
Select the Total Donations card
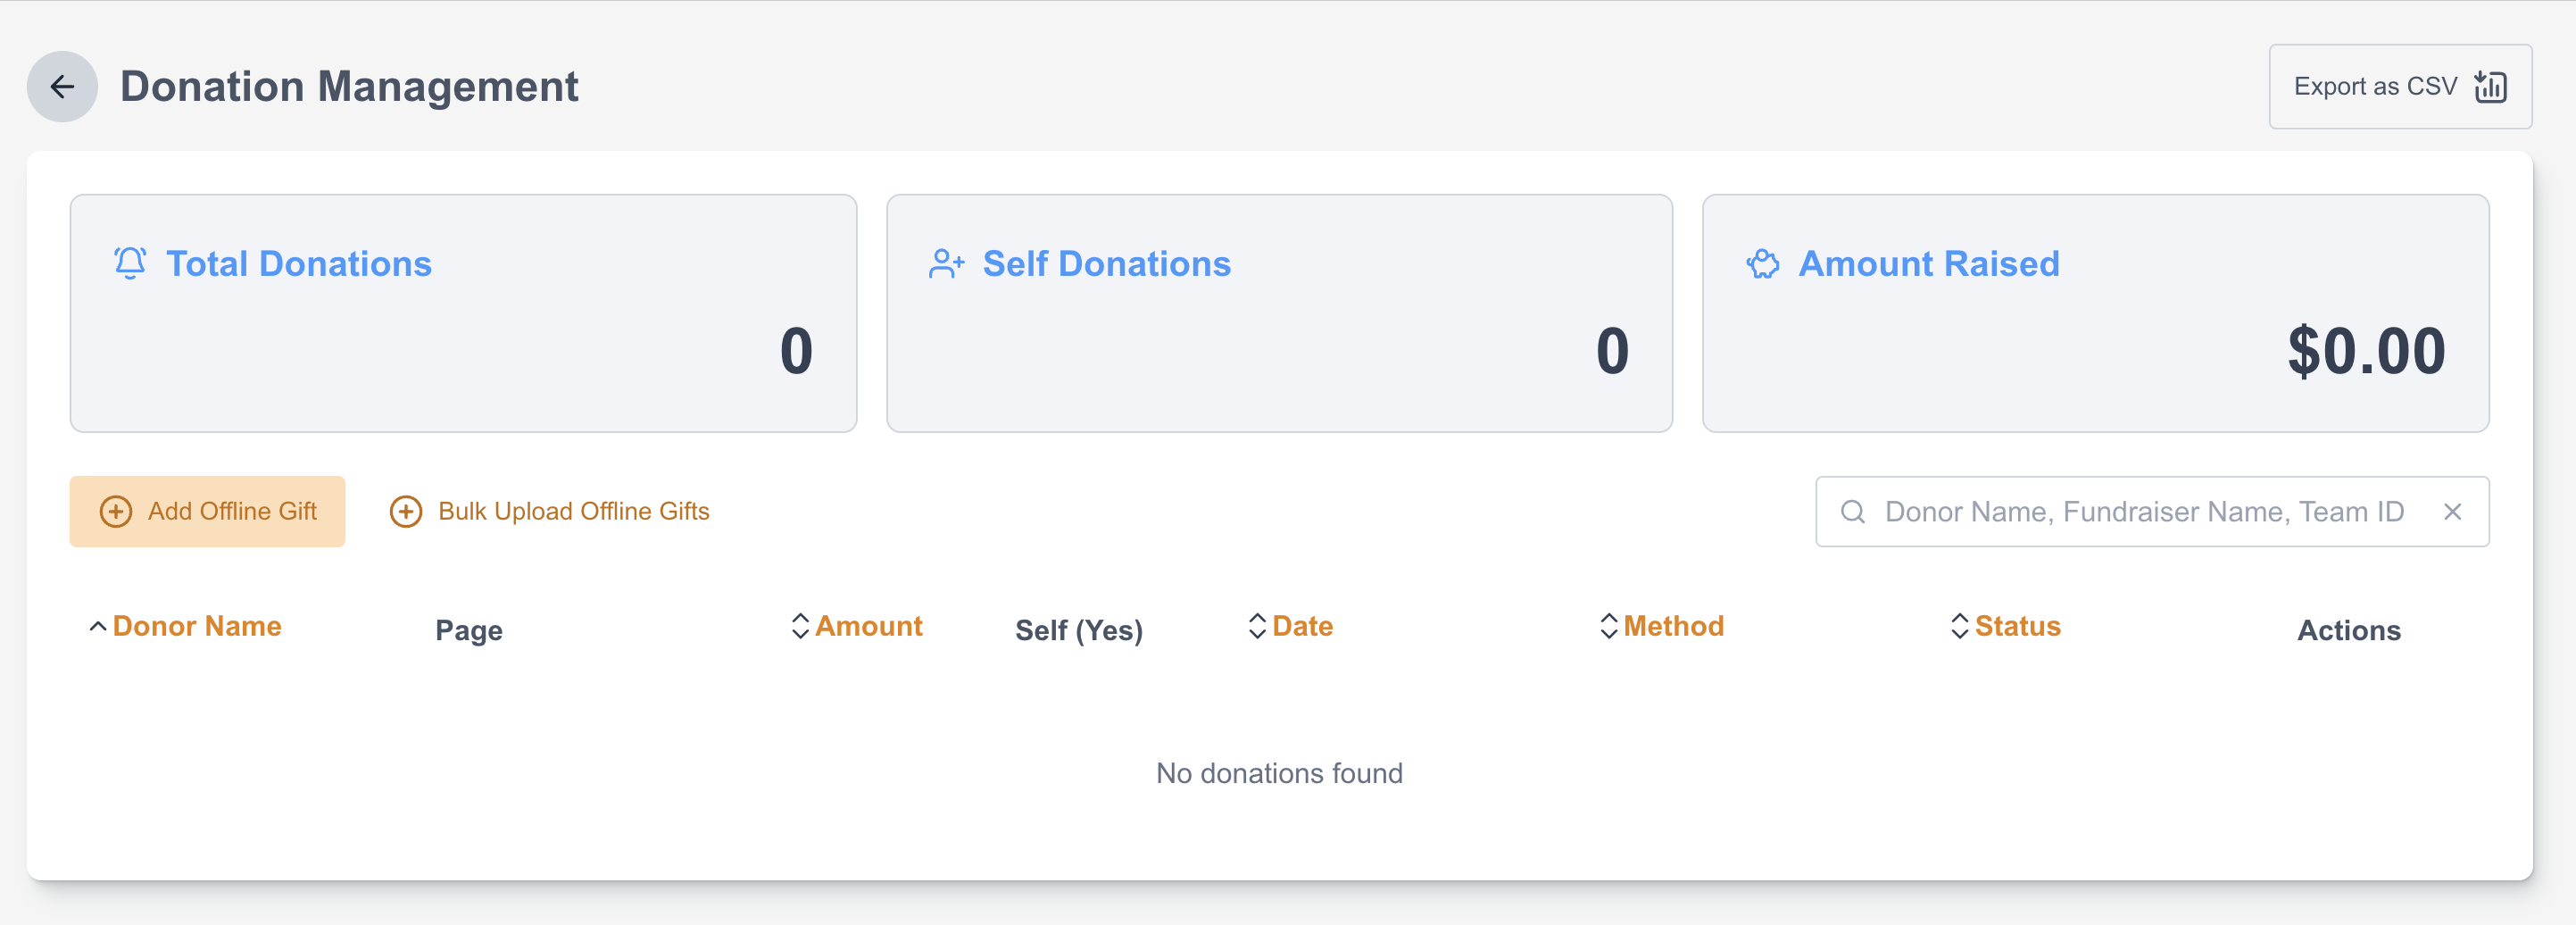click(463, 313)
